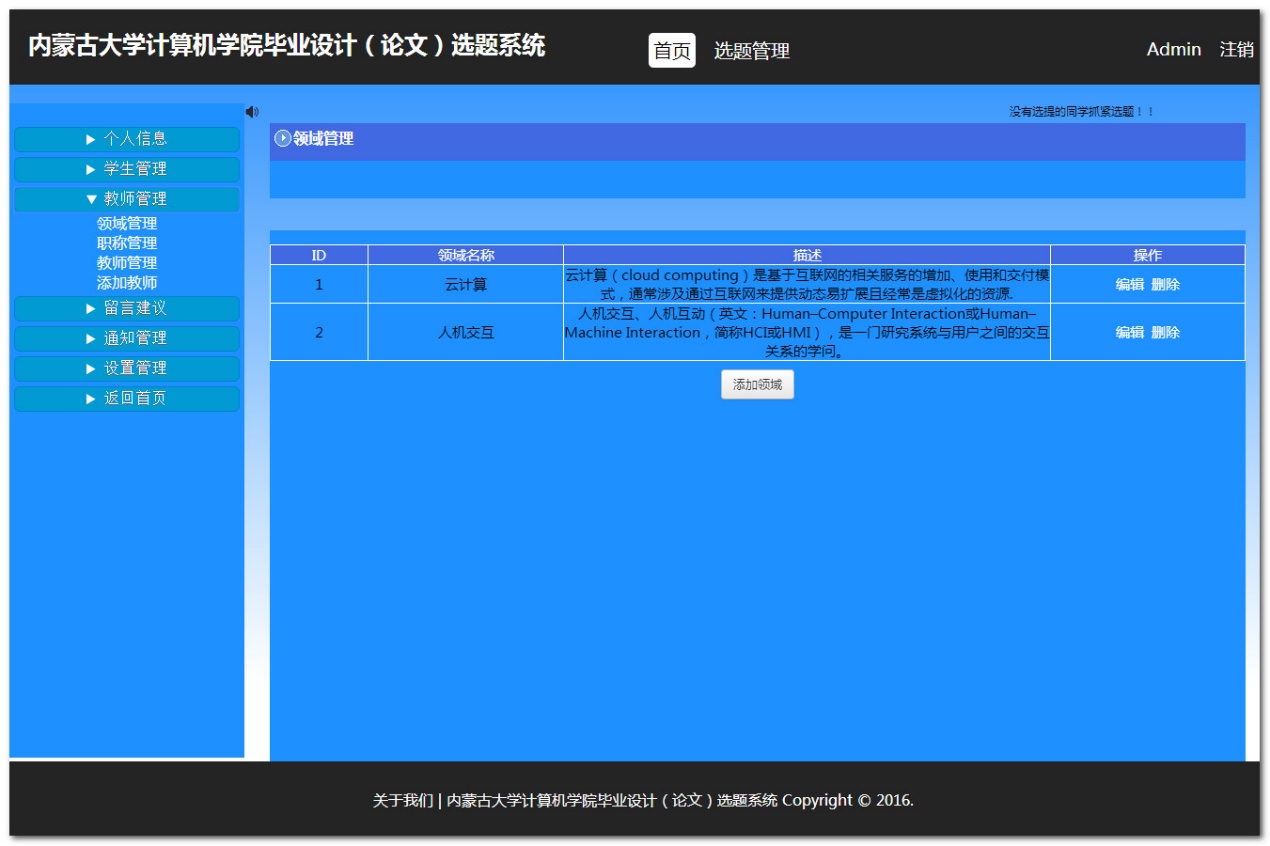Open 职称管理 in the sidebar submenu
Viewport: 1270px width, 846px height.
127,243
